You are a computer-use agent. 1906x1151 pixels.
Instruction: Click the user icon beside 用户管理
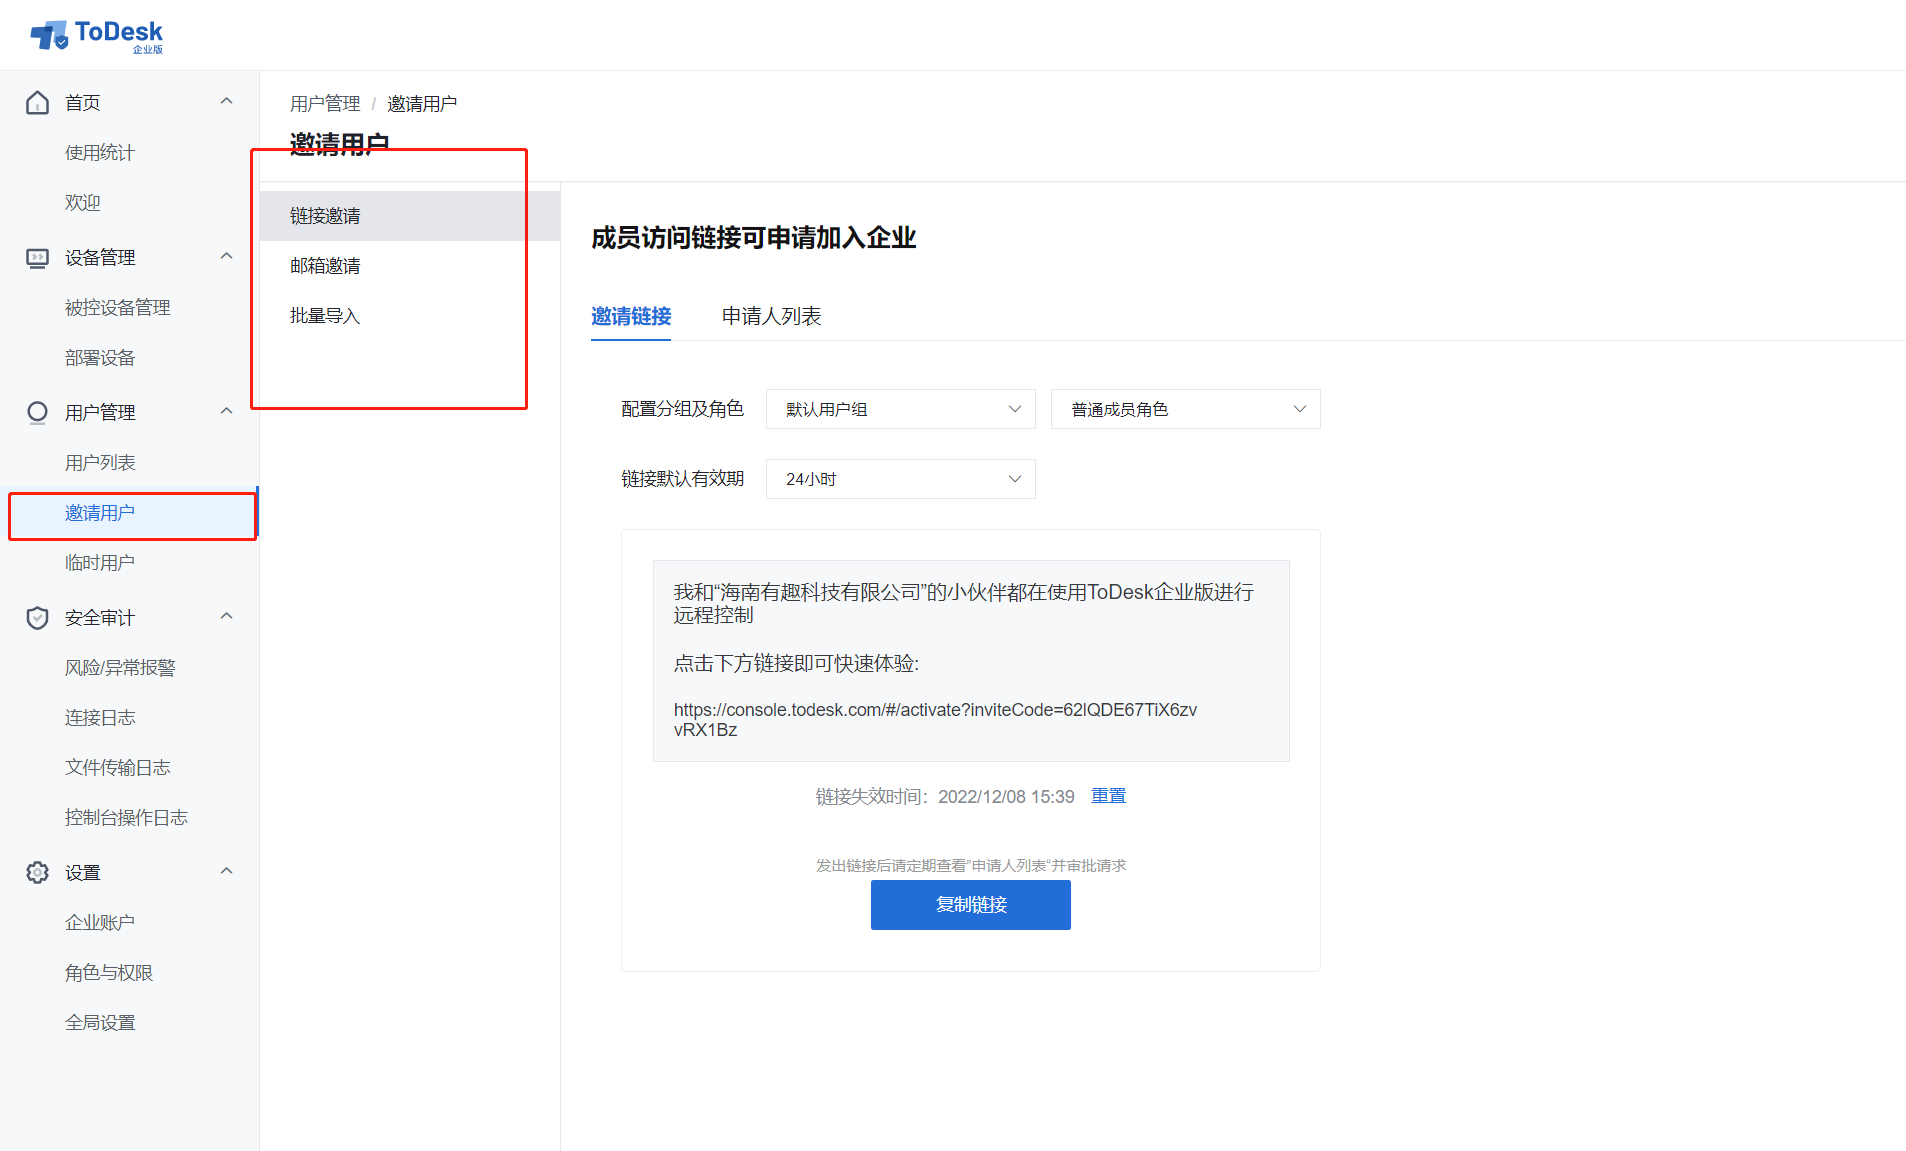click(x=37, y=413)
